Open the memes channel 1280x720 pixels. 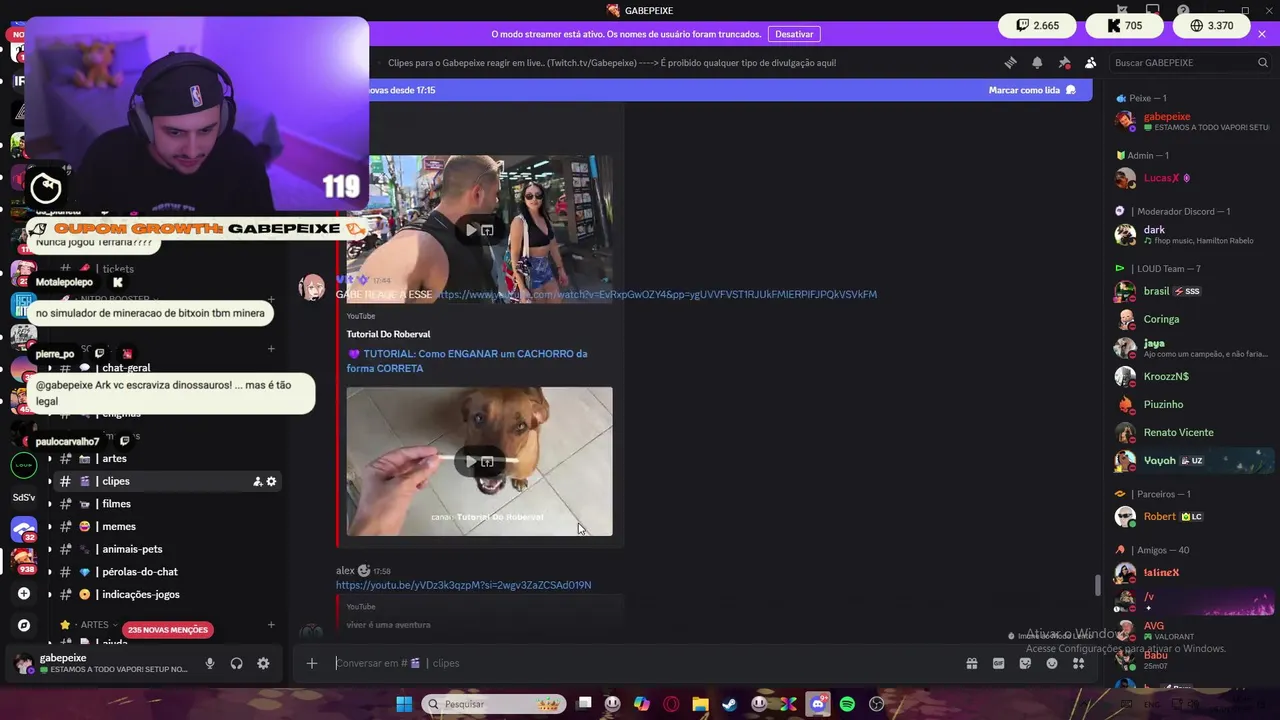(165, 526)
